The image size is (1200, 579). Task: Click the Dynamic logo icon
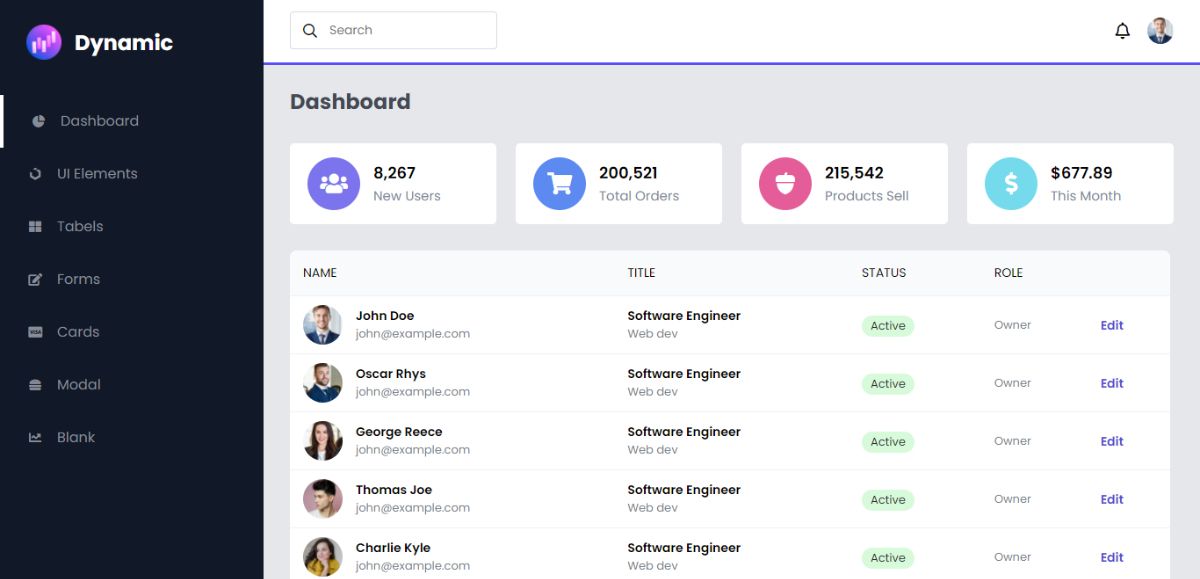click(44, 42)
